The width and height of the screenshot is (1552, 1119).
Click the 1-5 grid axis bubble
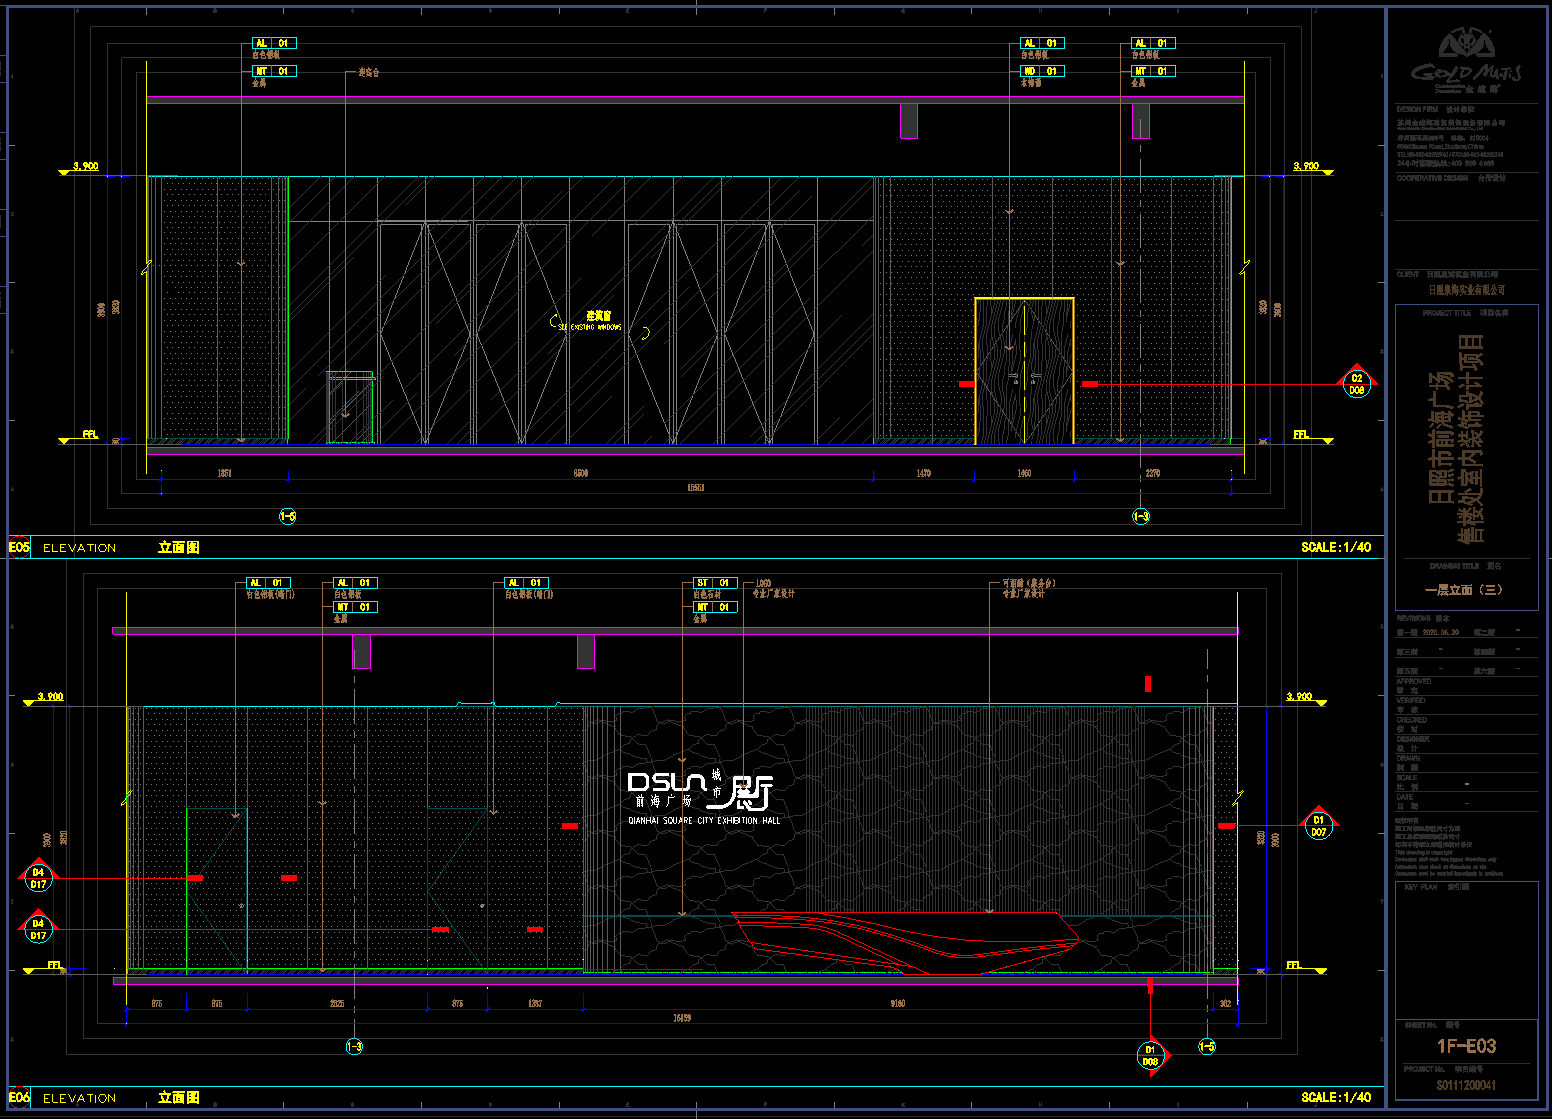click(x=1207, y=1047)
